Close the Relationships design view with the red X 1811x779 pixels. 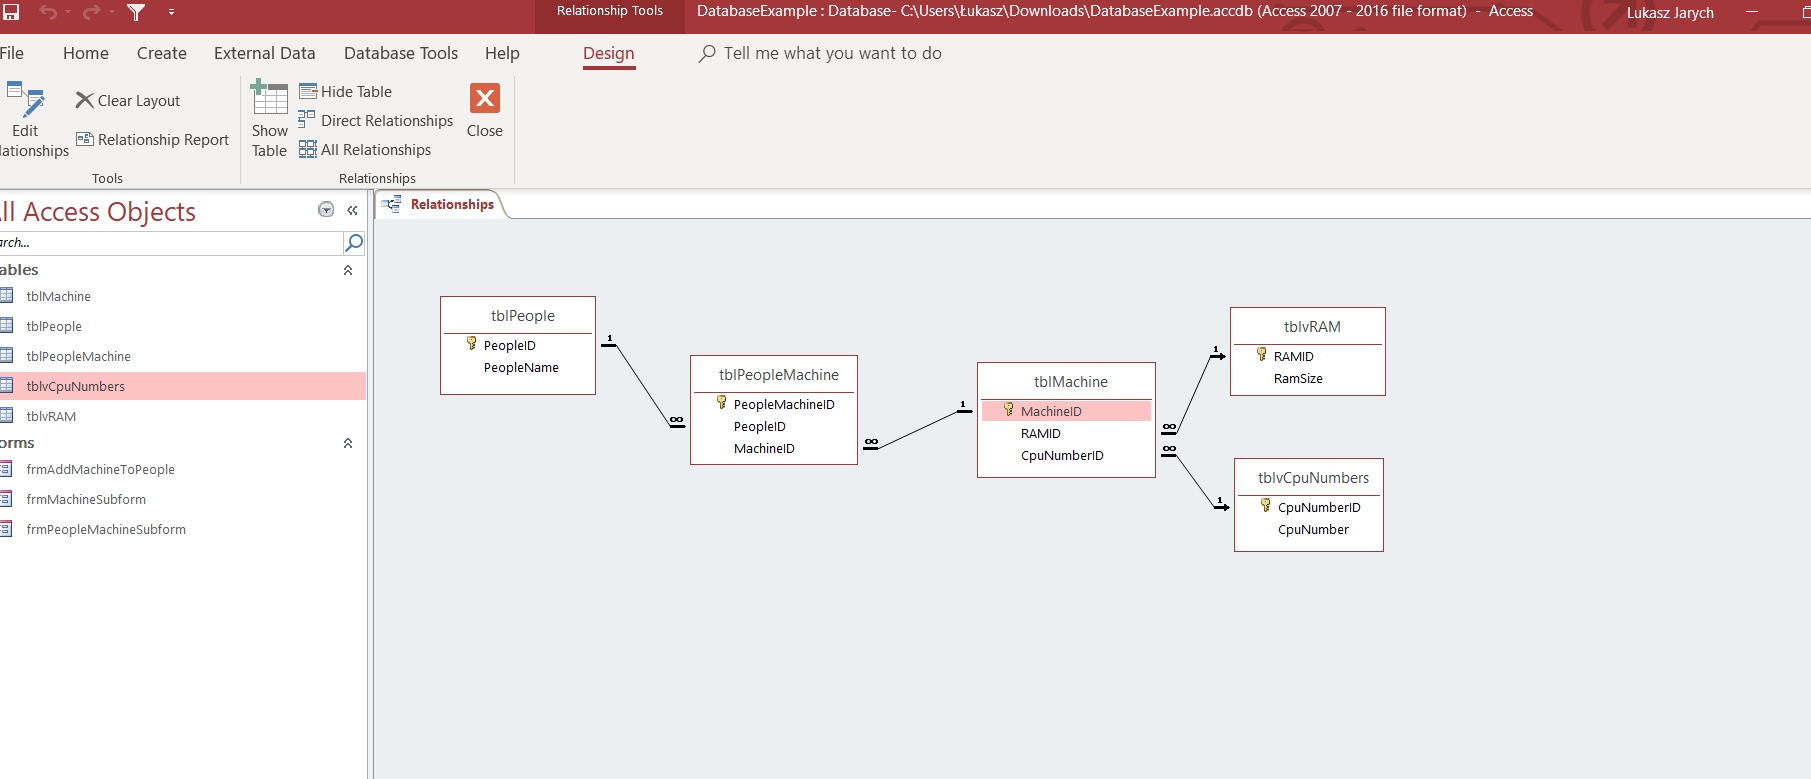(485, 110)
